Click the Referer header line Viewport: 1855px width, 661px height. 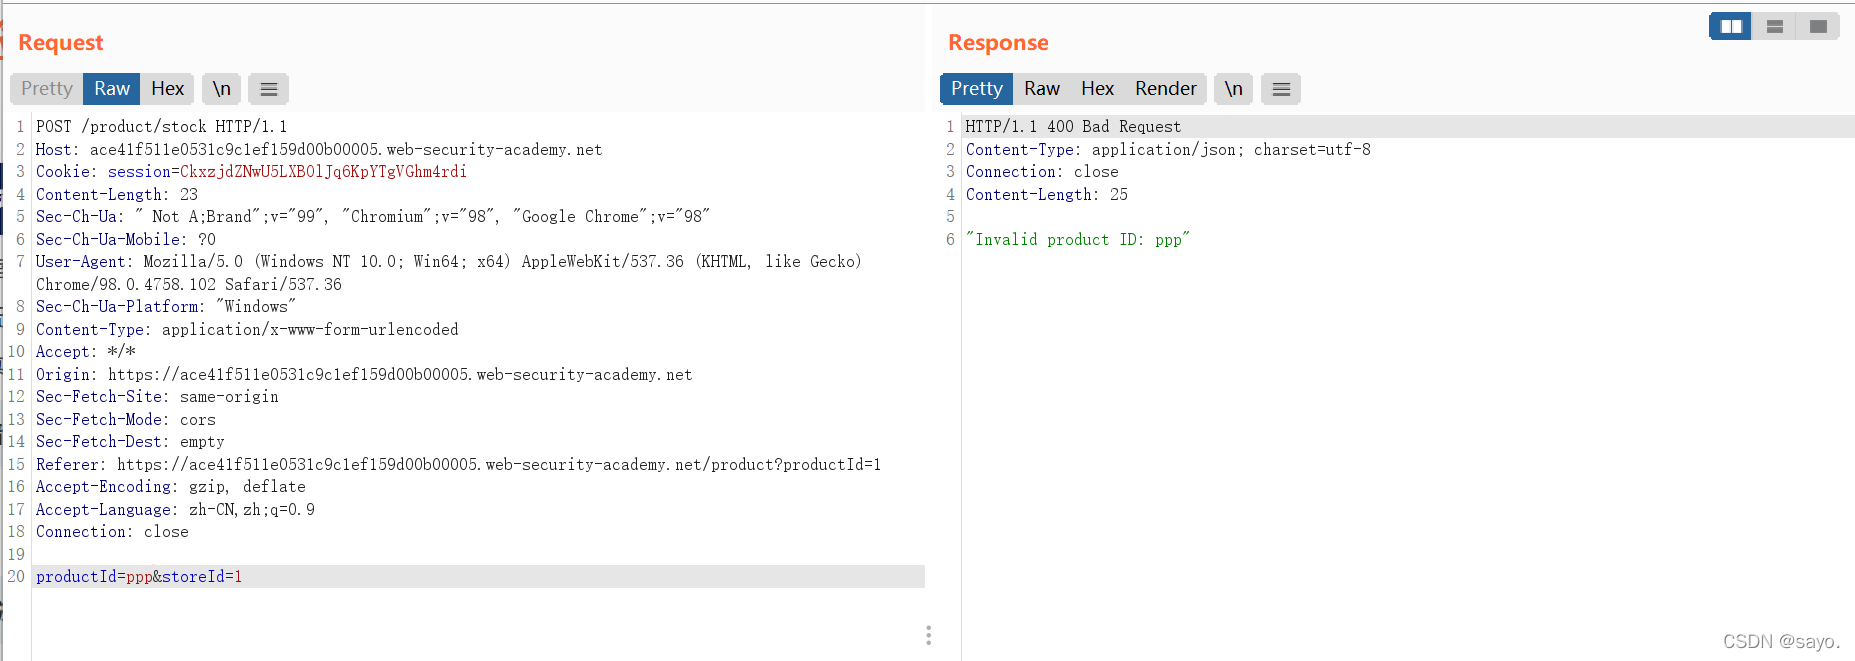tap(459, 465)
